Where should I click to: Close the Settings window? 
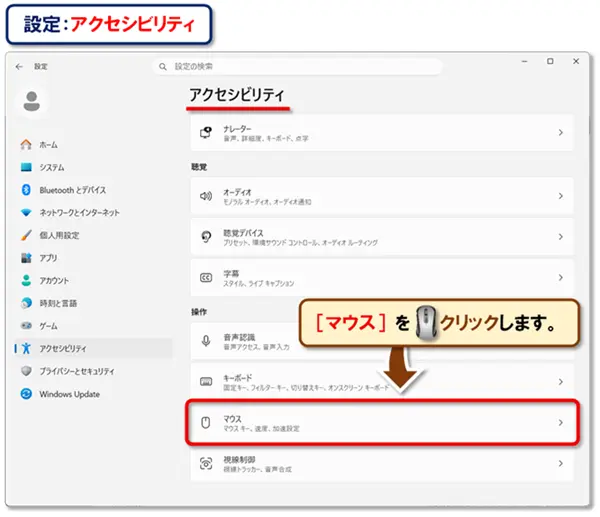(x=576, y=61)
